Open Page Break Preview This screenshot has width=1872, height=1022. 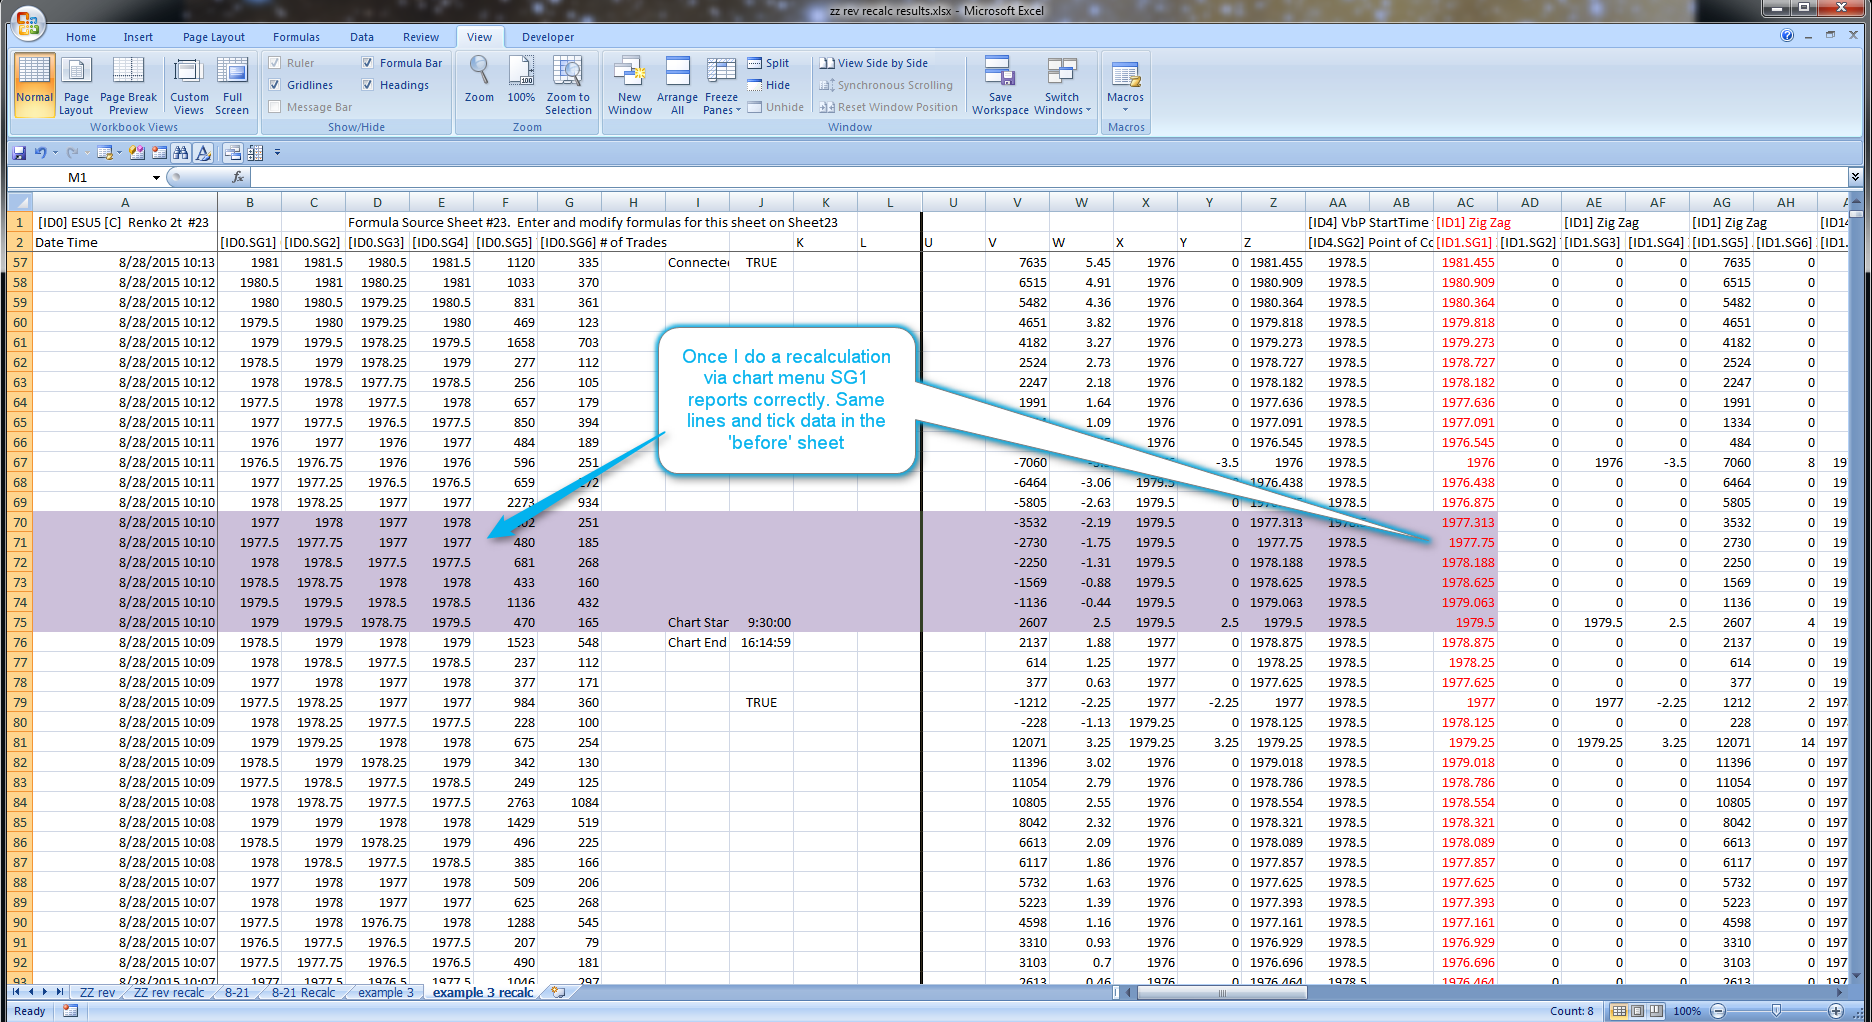pyautogui.click(x=128, y=85)
